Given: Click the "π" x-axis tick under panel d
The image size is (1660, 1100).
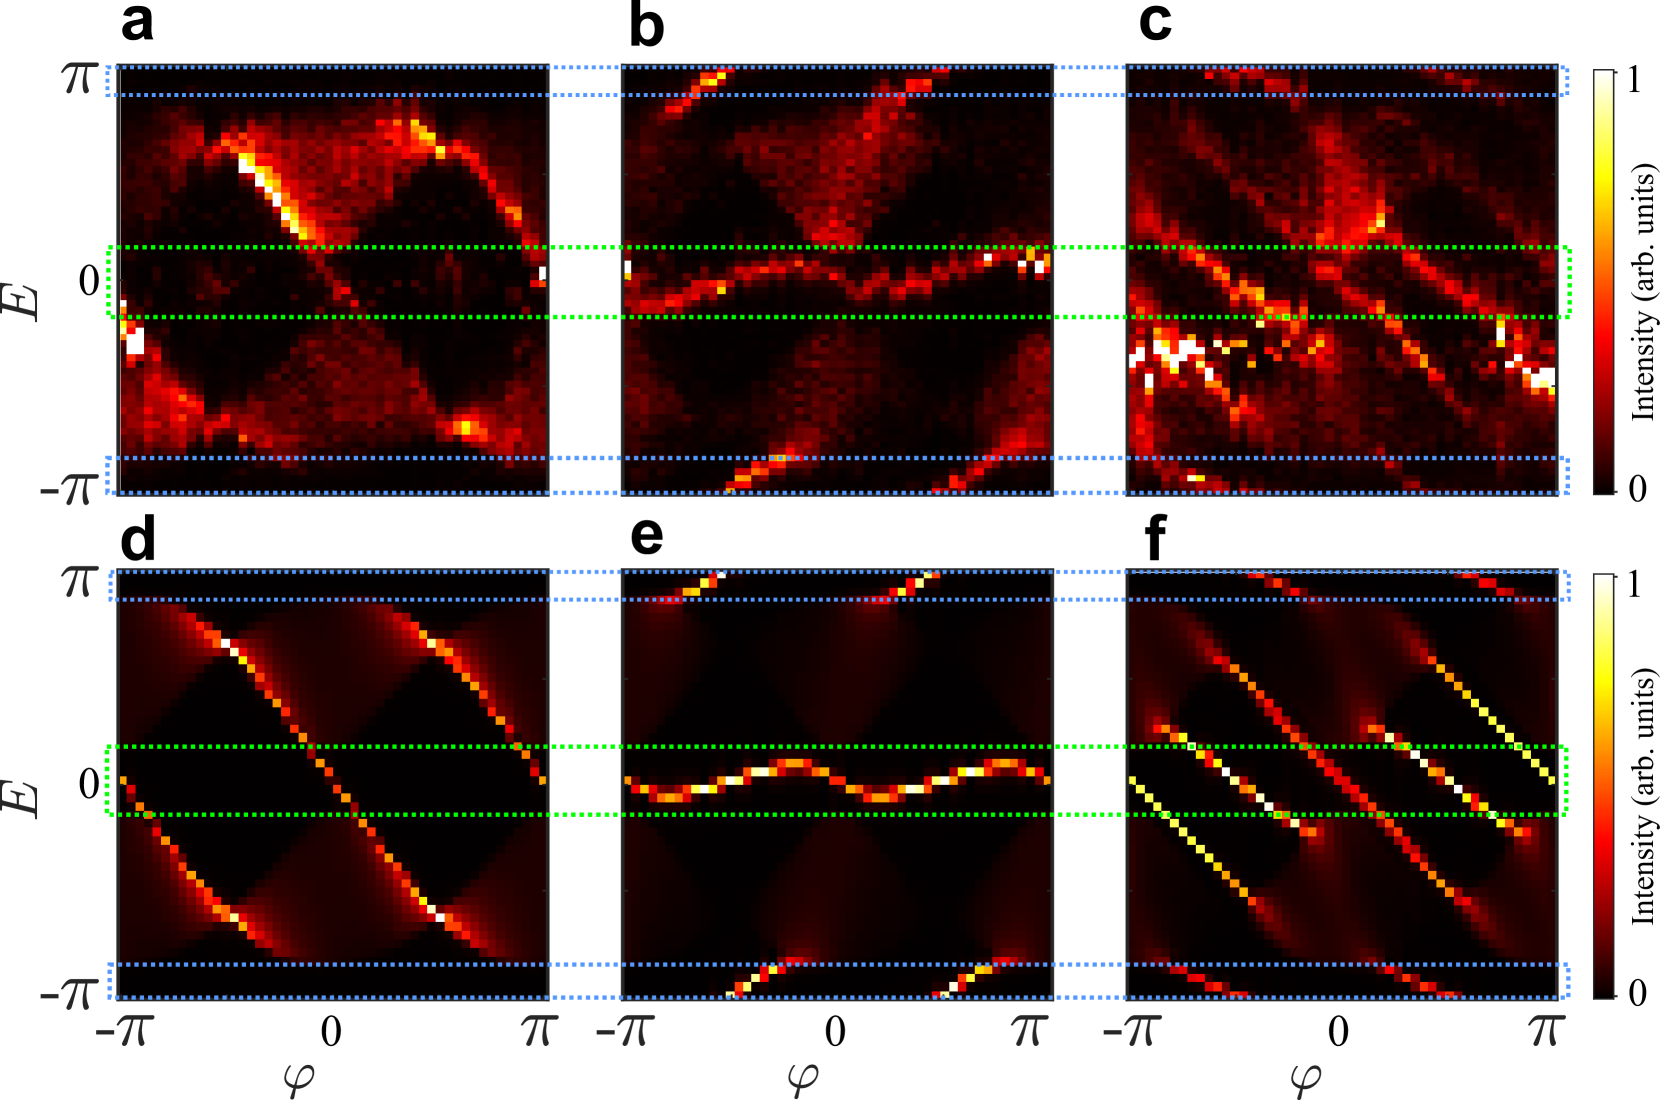Looking at the screenshot, I should tap(540, 1030).
